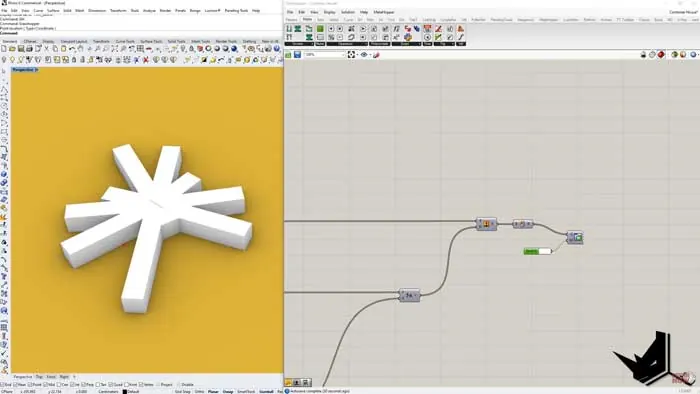Expand the Trig panel in Maths tab

(x=444, y=44)
